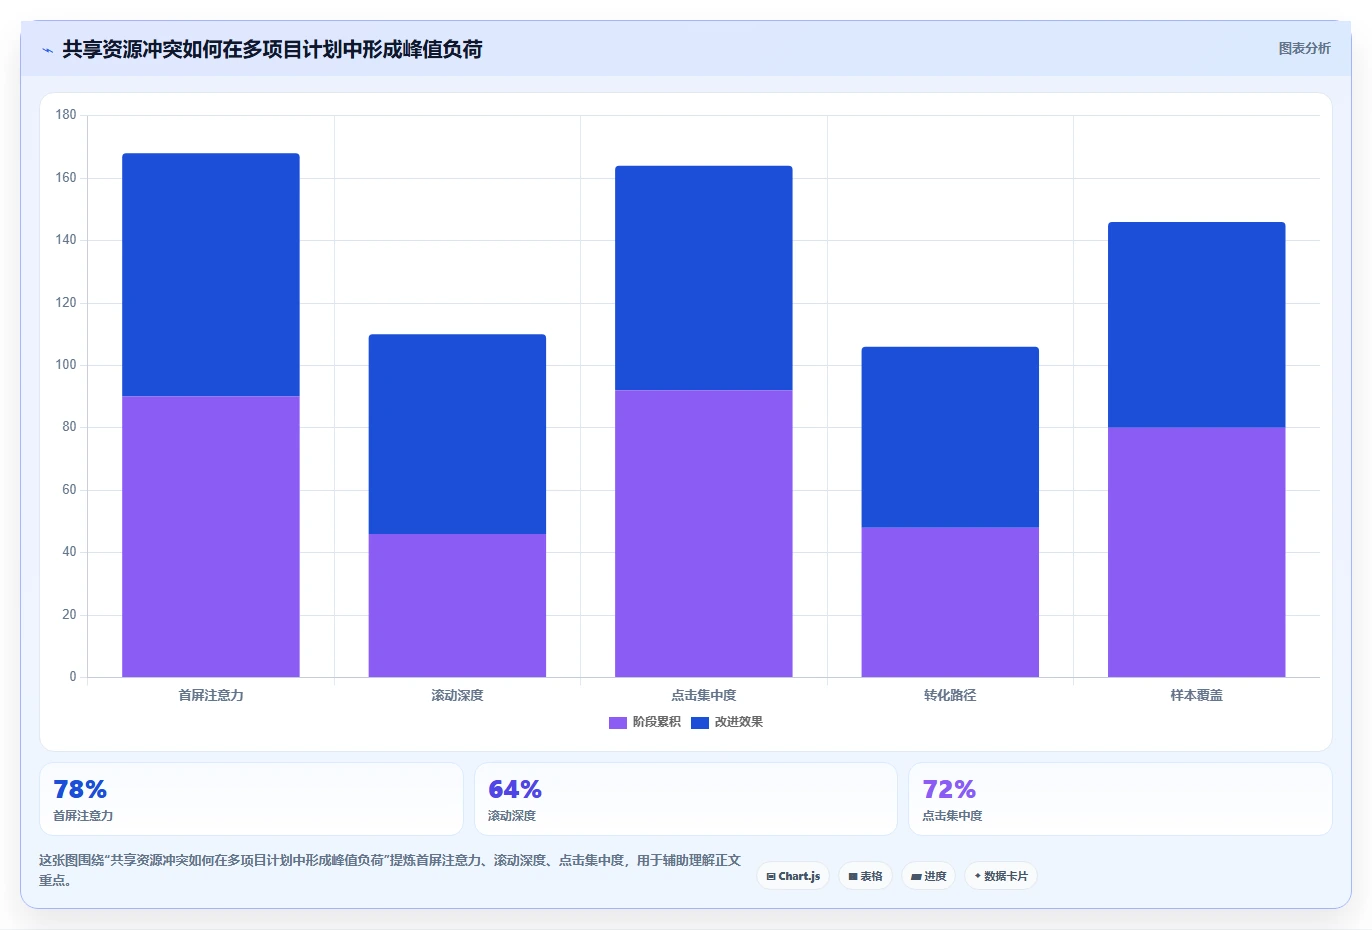This screenshot has width=1372, height=930.
Task: Click the purple segment of the 首屏注意力 bar
Action: click(x=211, y=537)
